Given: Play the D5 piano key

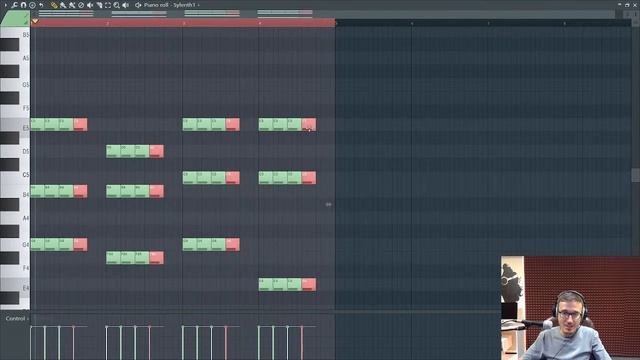Looking at the screenshot, I should [x=24, y=151].
